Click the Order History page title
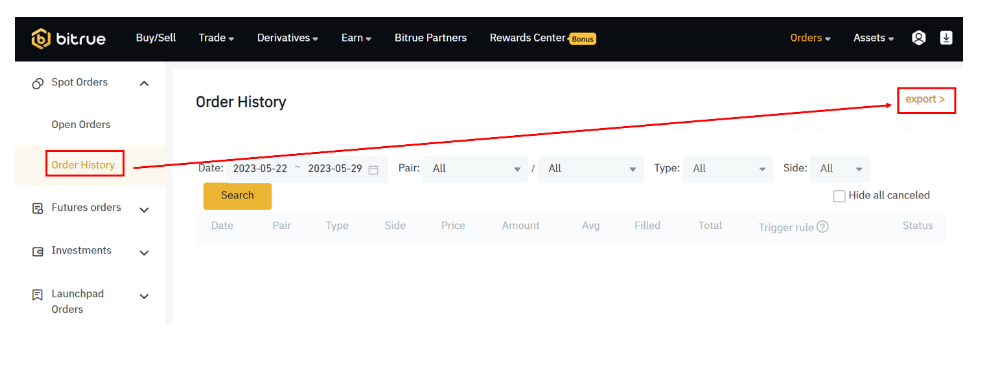This screenshot has width=993, height=370. click(241, 102)
